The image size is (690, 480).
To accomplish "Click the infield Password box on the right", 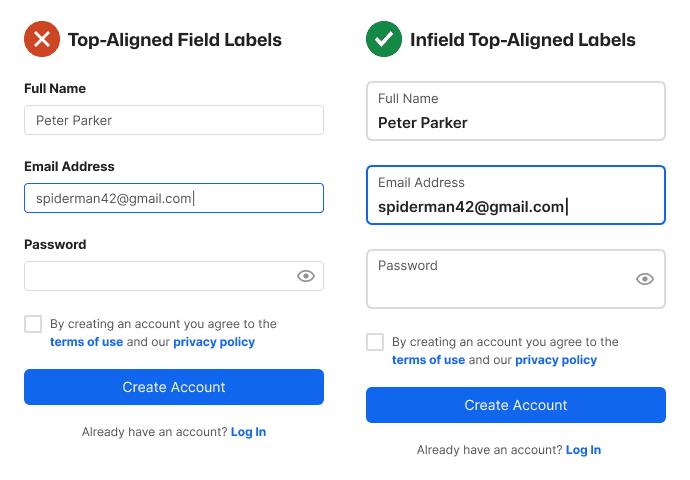I will 516,279.
